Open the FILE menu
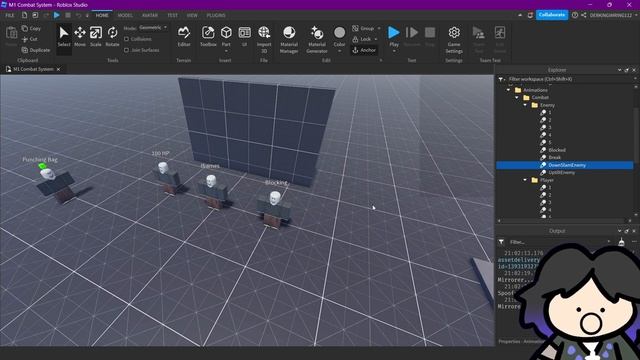 10,15
